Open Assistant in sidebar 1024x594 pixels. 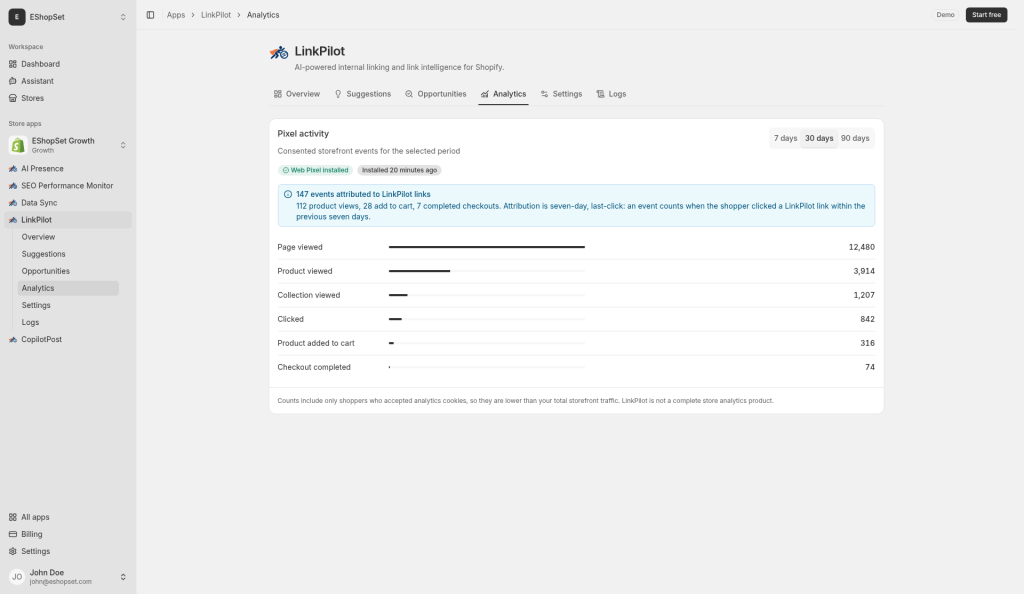point(68,81)
